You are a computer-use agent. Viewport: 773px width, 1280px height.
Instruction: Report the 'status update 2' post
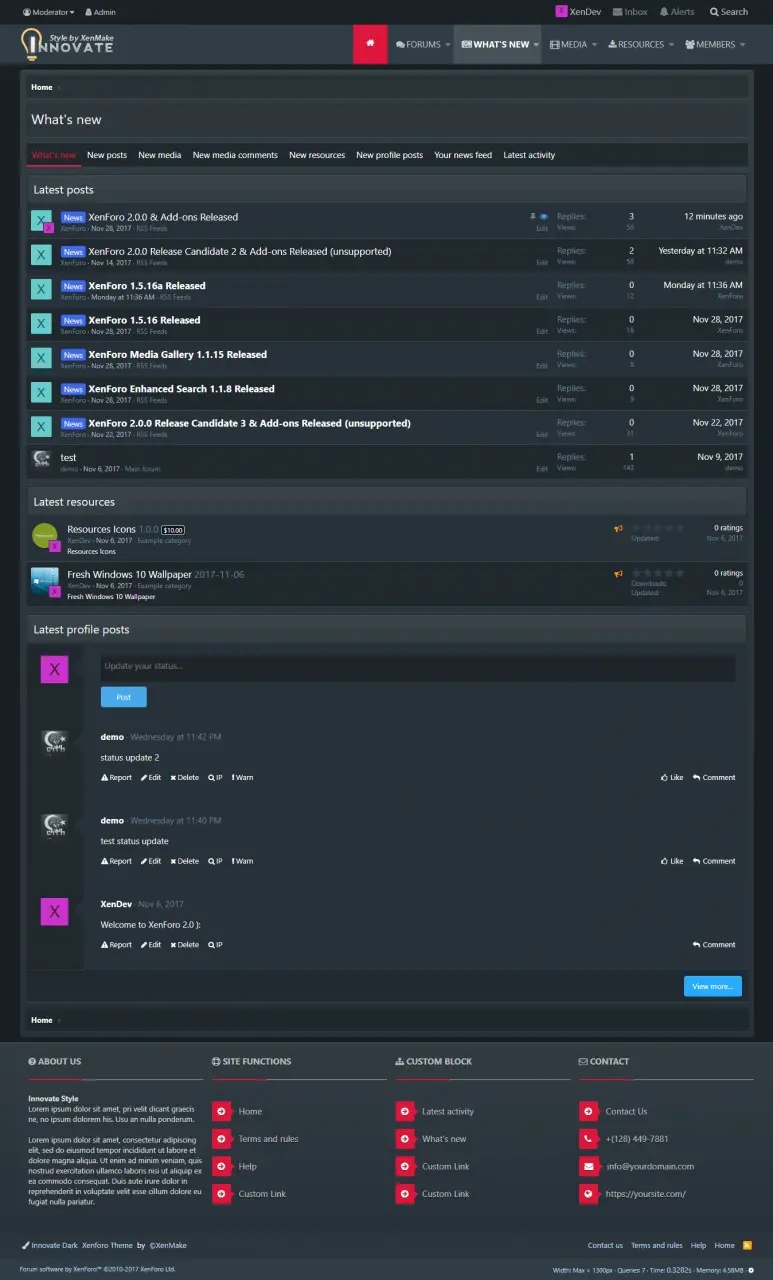pos(116,777)
